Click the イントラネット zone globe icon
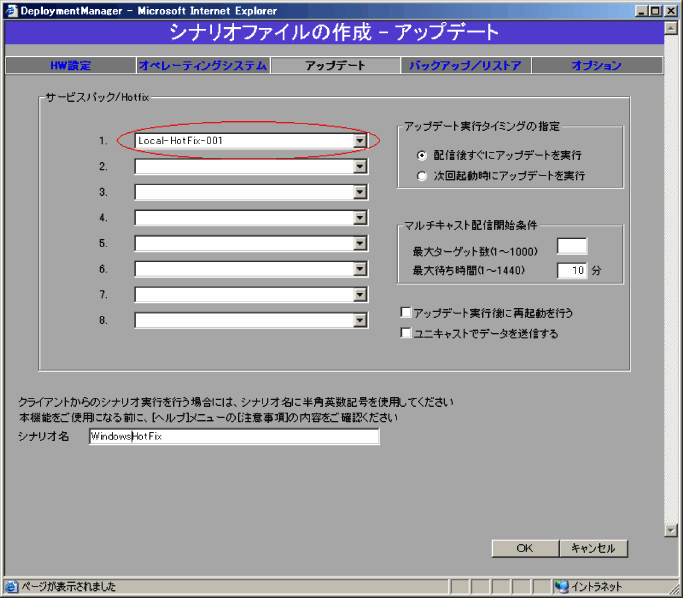This screenshot has height=598, width=683. coord(561,587)
